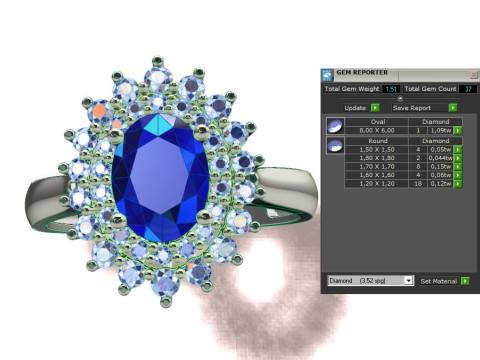Image resolution: width=480 pixels, height=360 pixels.
Task: Click the green Set Material arrow
Action: [x=465, y=281]
